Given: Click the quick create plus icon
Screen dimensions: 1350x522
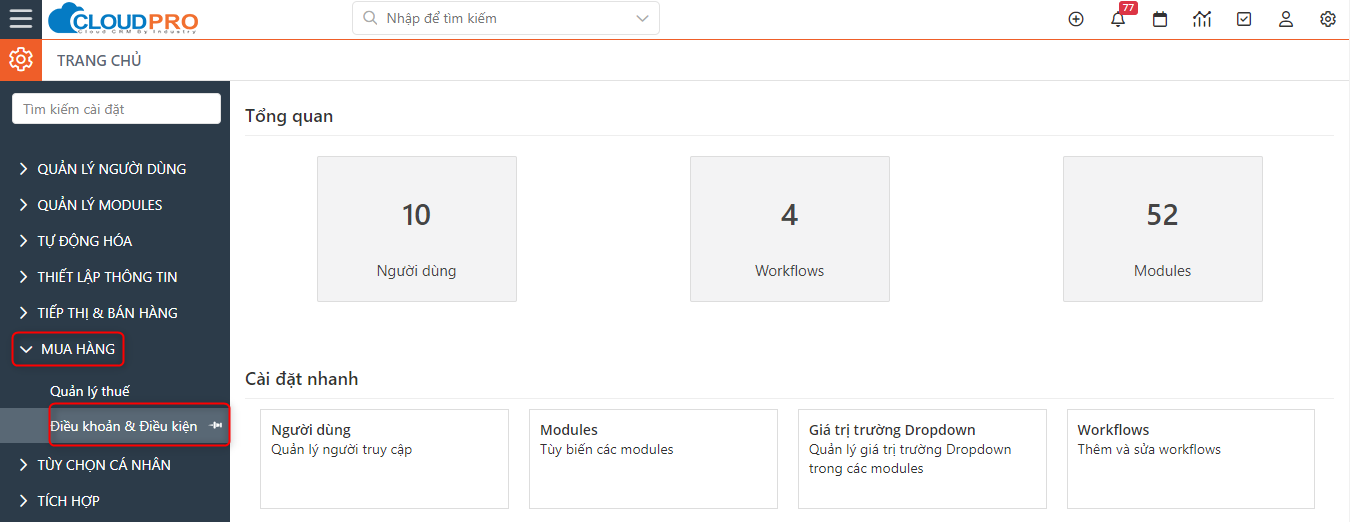Looking at the screenshot, I should click(x=1076, y=19).
